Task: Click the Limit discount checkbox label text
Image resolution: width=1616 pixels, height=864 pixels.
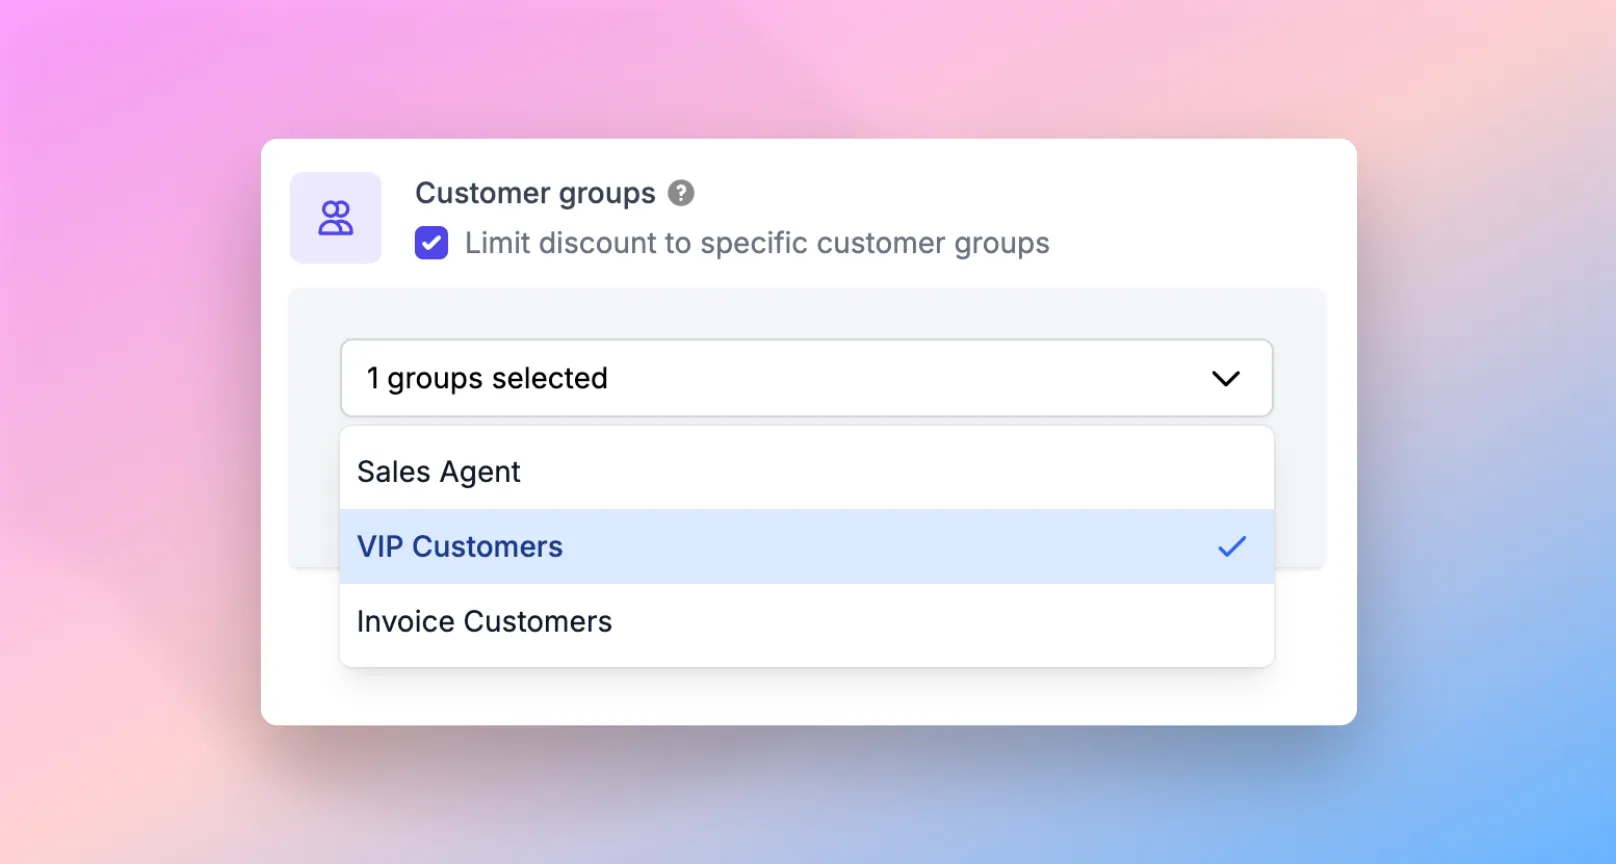Action: 757,243
